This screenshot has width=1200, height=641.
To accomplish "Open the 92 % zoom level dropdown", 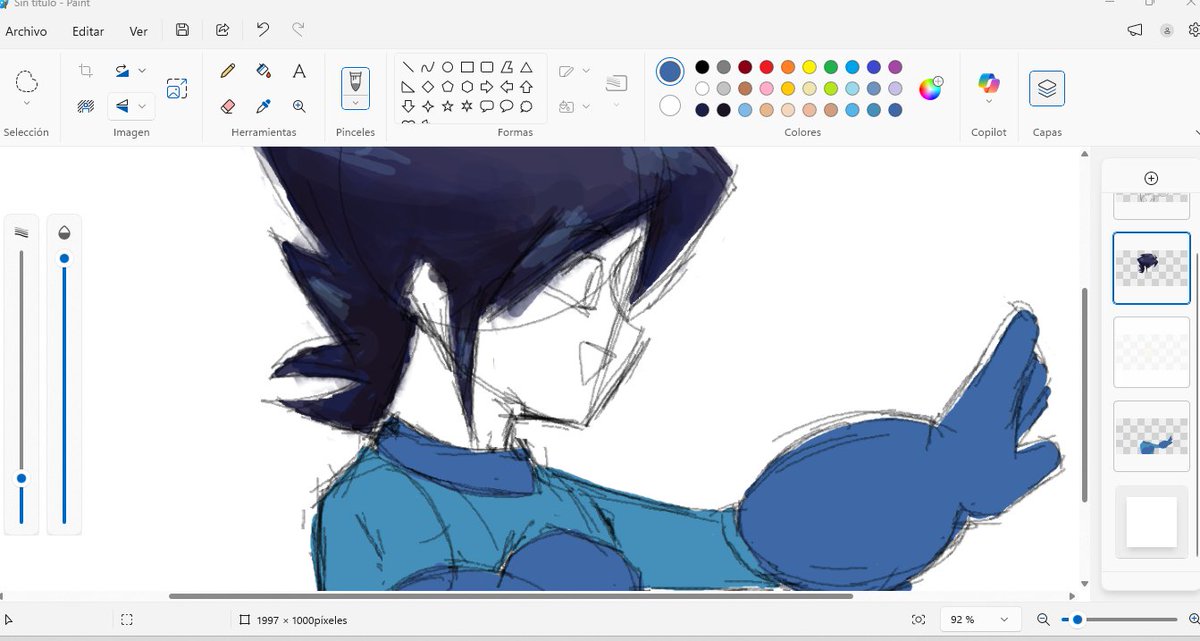I will (981, 620).
